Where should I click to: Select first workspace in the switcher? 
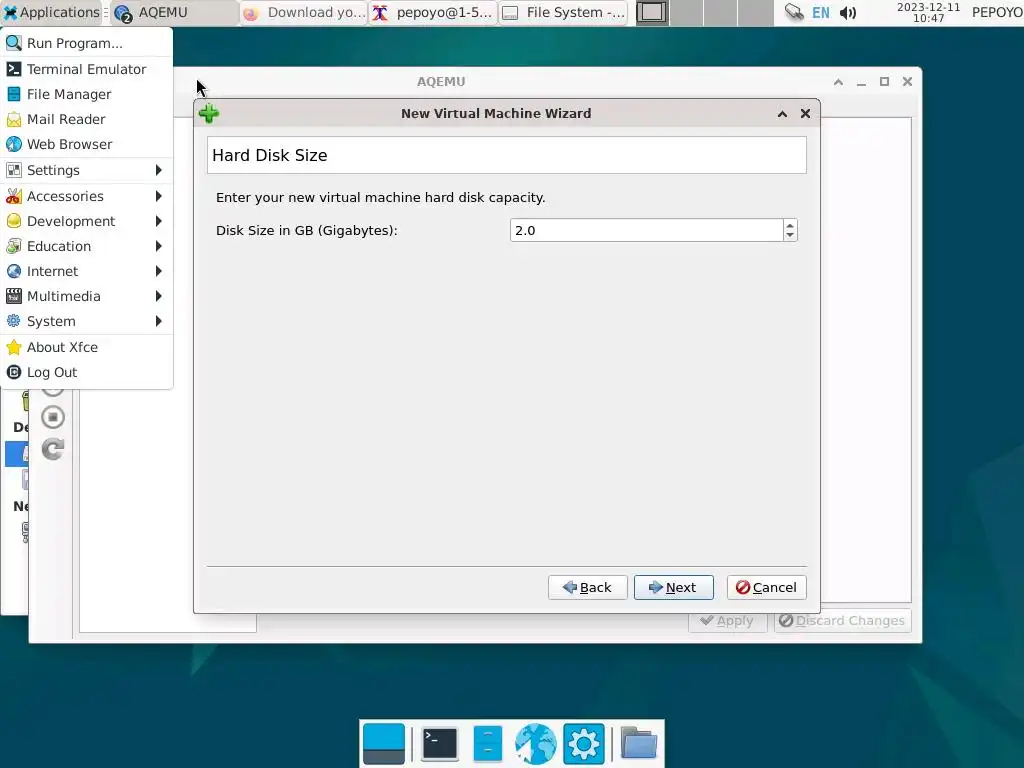coord(652,12)
